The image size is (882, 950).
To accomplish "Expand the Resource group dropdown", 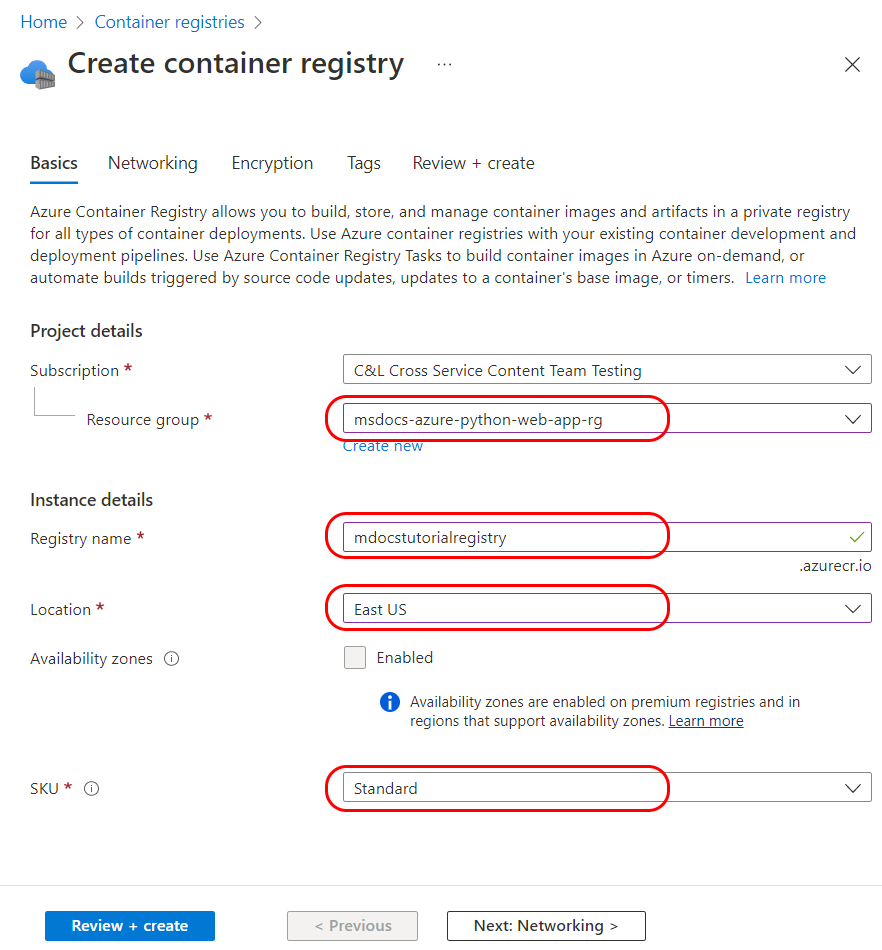I will 607,419.
